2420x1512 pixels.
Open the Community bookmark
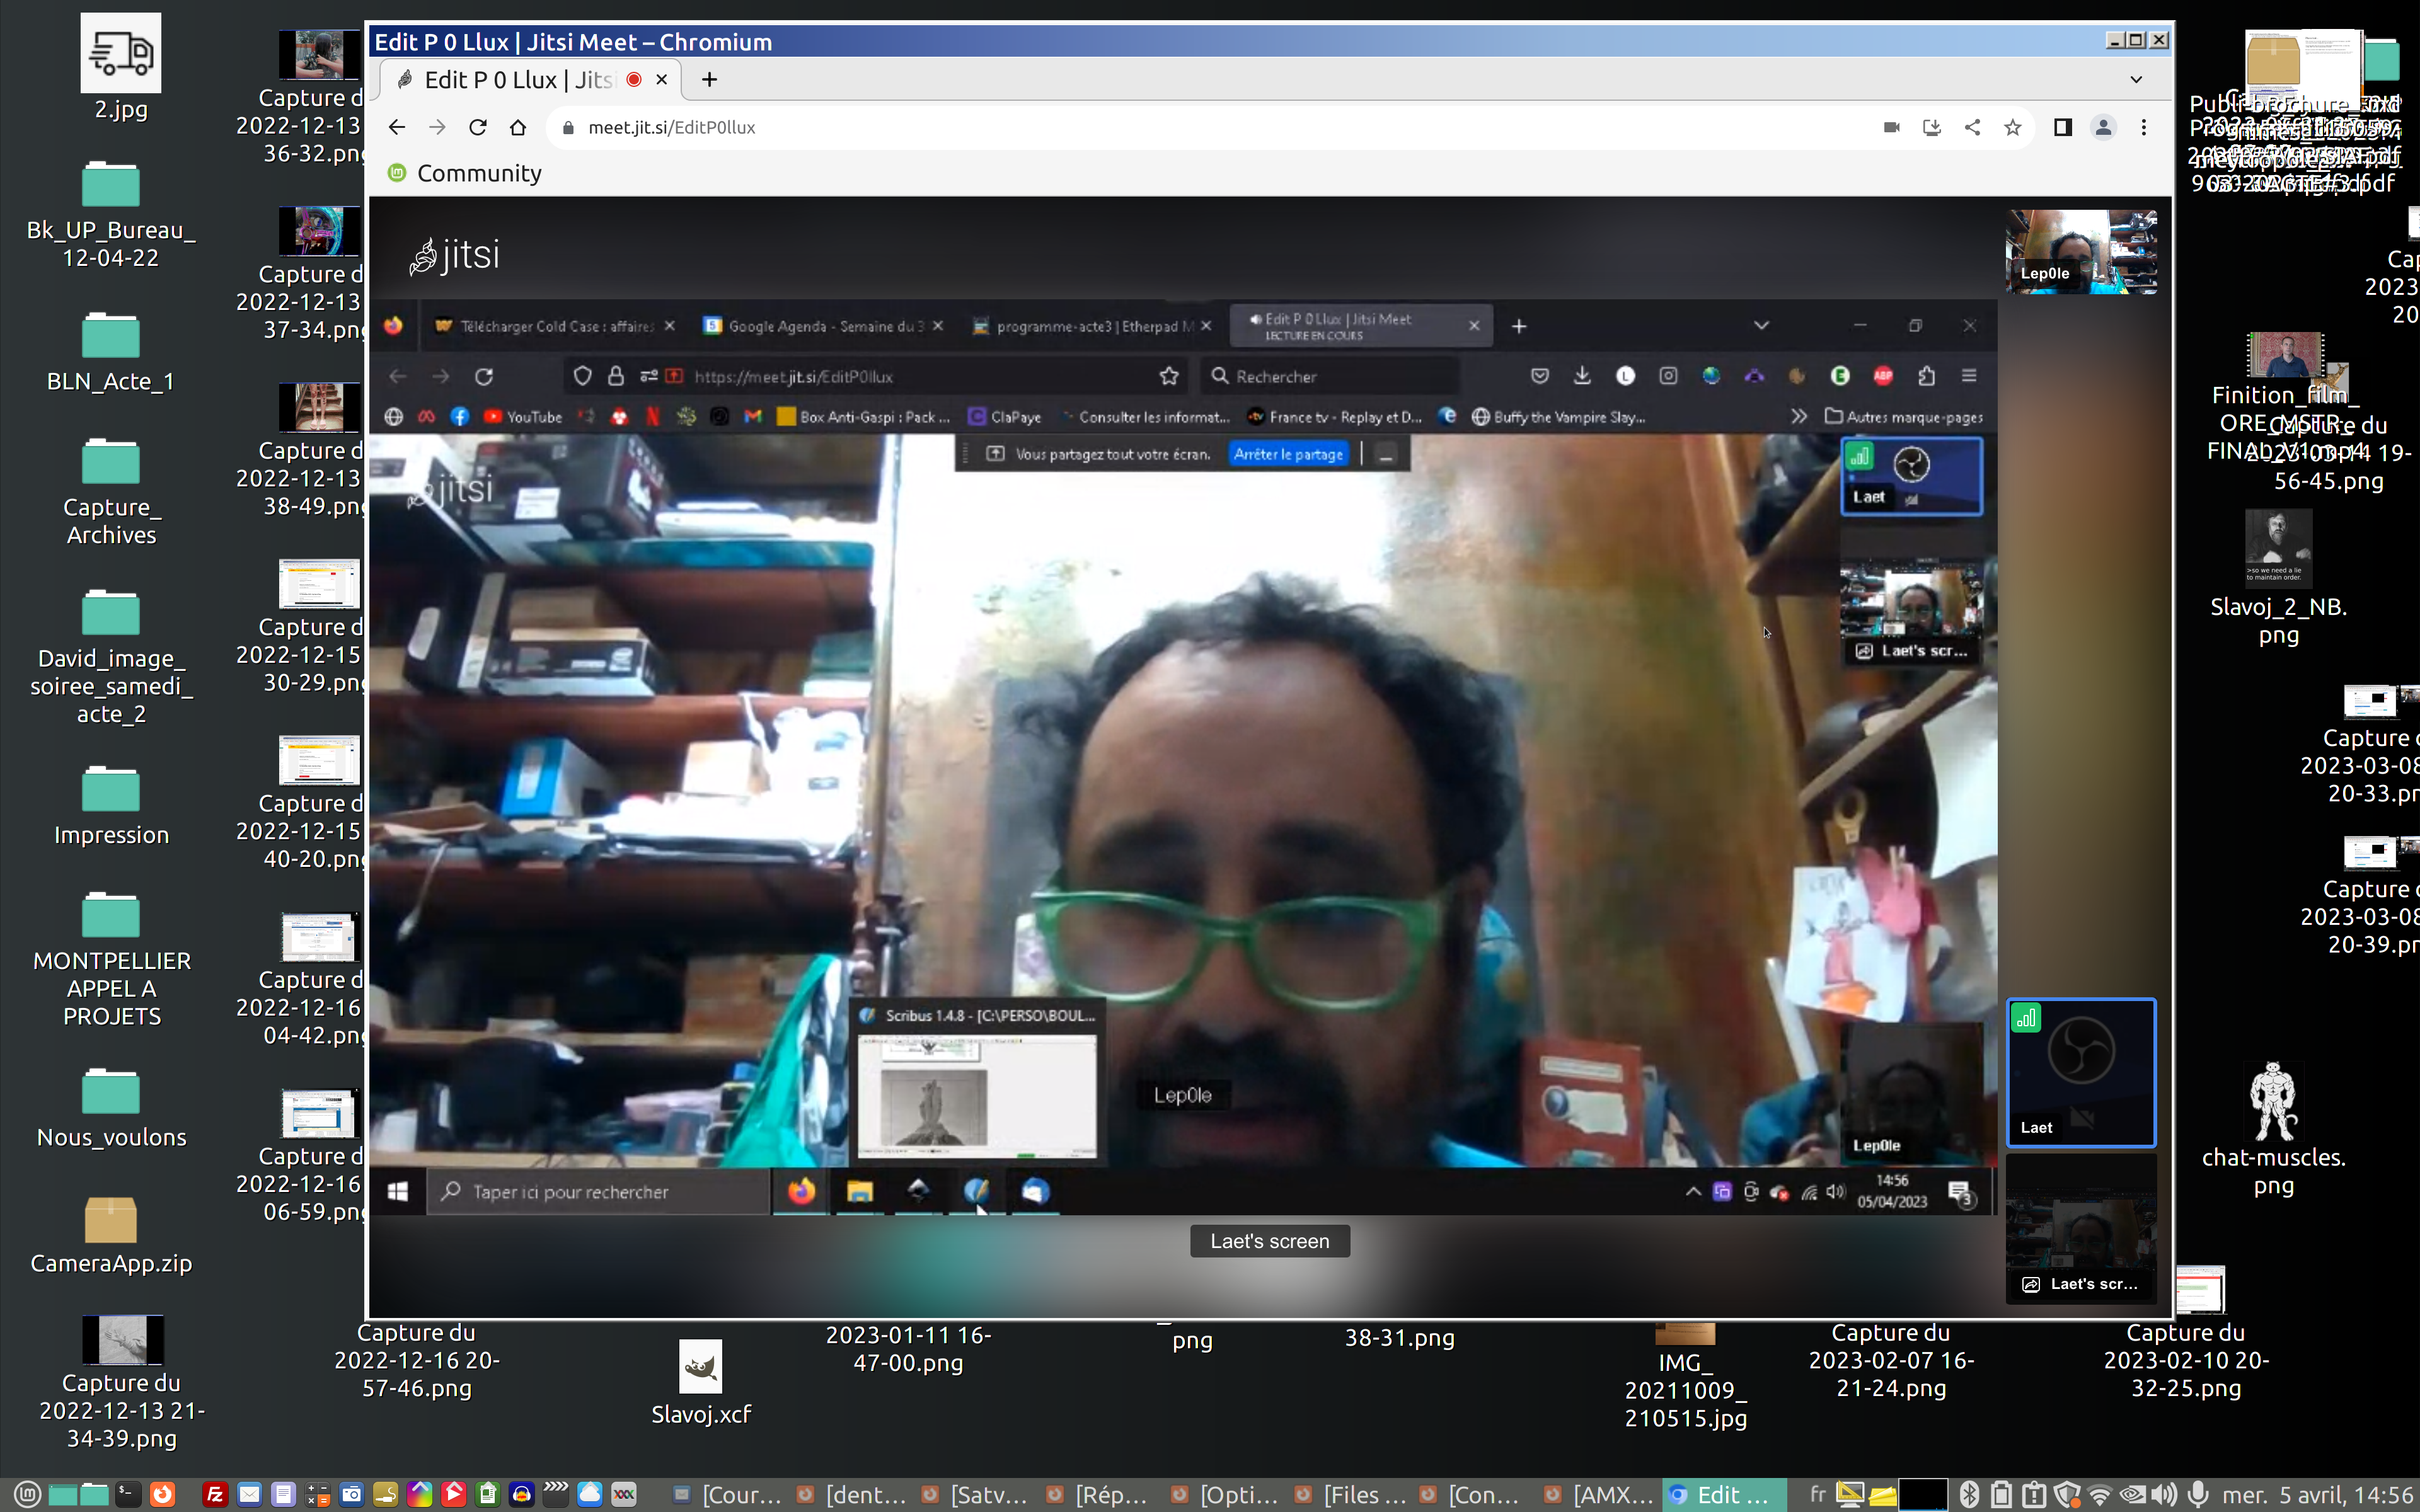pyautogui.click(x=465, y=173)
